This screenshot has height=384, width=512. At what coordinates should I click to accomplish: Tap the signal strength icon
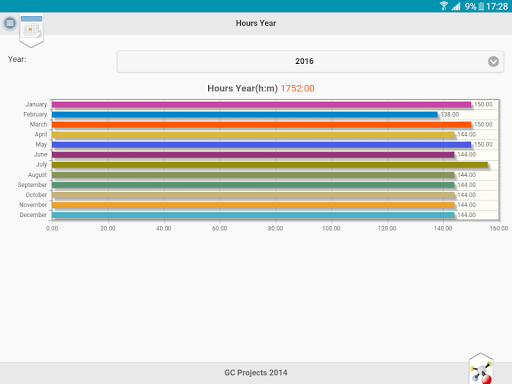pos(456,6)
